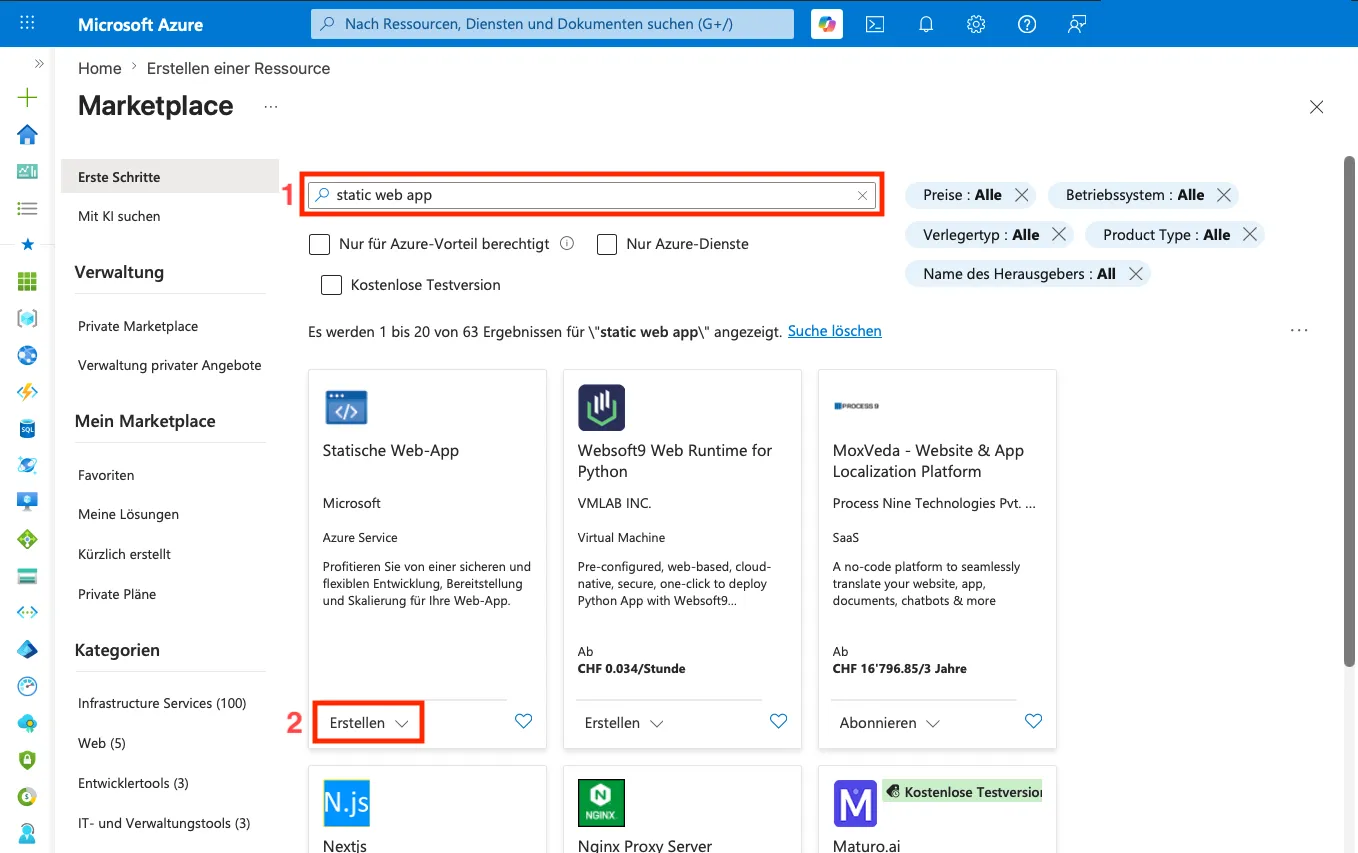Open Storage accounts icon in sidebar
The height and width of the screenshot is (853, 1358).
[28, 576]
